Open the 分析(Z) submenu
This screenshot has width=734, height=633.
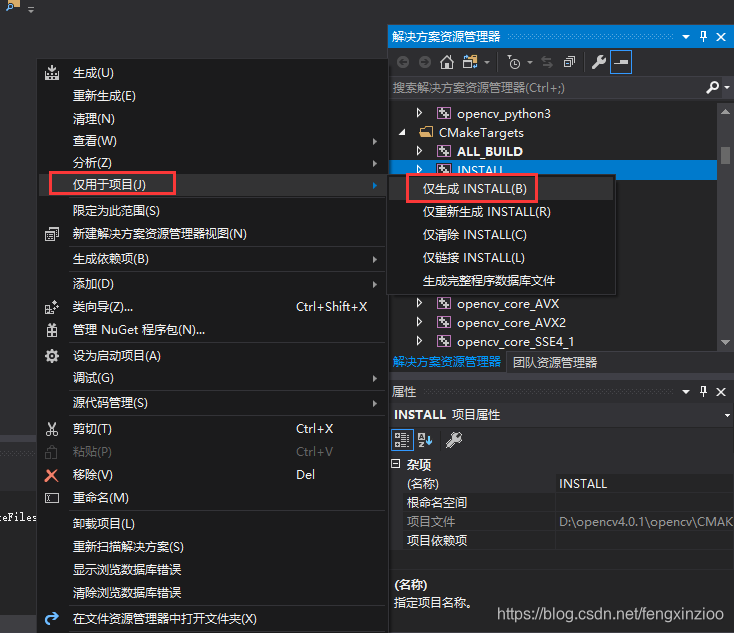point(213,163)
